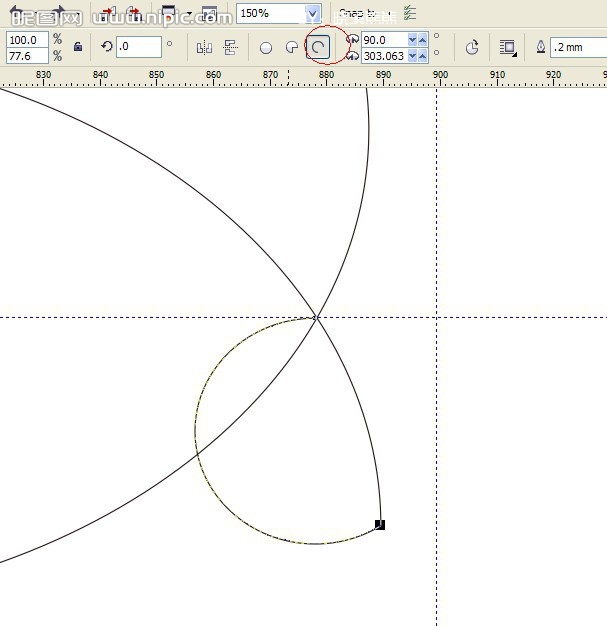
Task: Click the arc end node handle
Action: tap(380, 525)
